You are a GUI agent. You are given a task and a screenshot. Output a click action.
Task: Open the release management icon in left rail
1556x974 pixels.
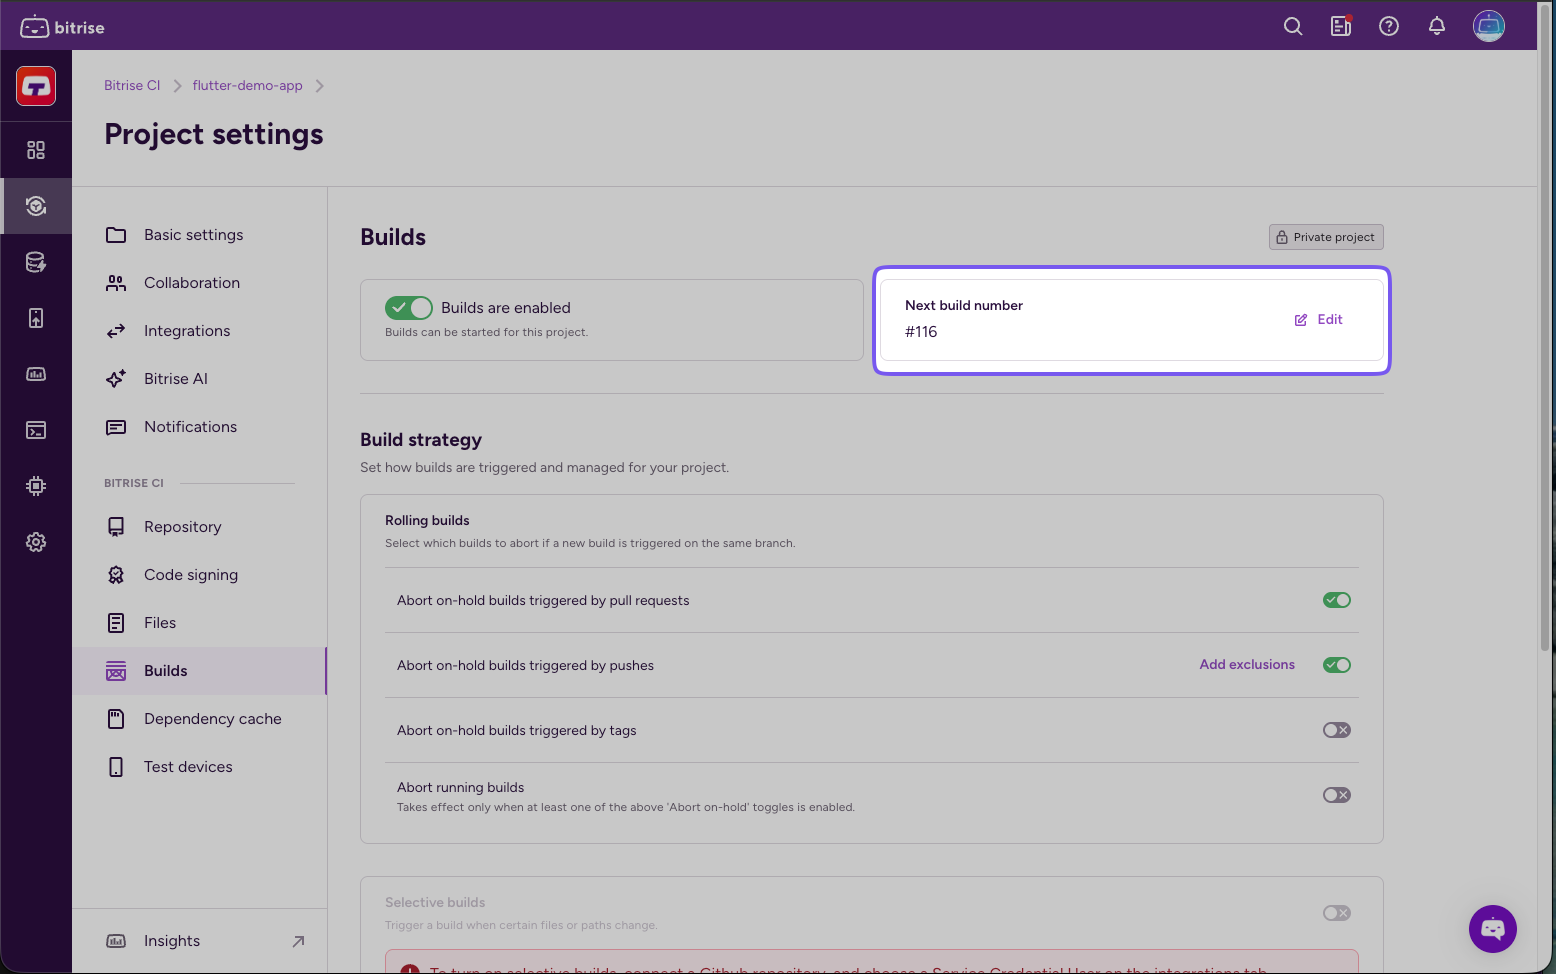coord(36,318)
